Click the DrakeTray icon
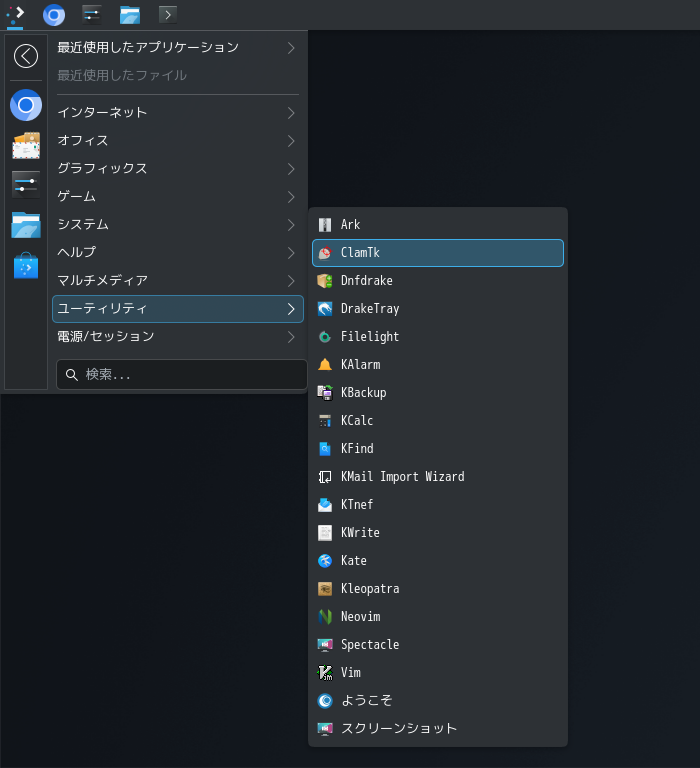Viewport: 700px width, 768px height. [x=325, y=309]
